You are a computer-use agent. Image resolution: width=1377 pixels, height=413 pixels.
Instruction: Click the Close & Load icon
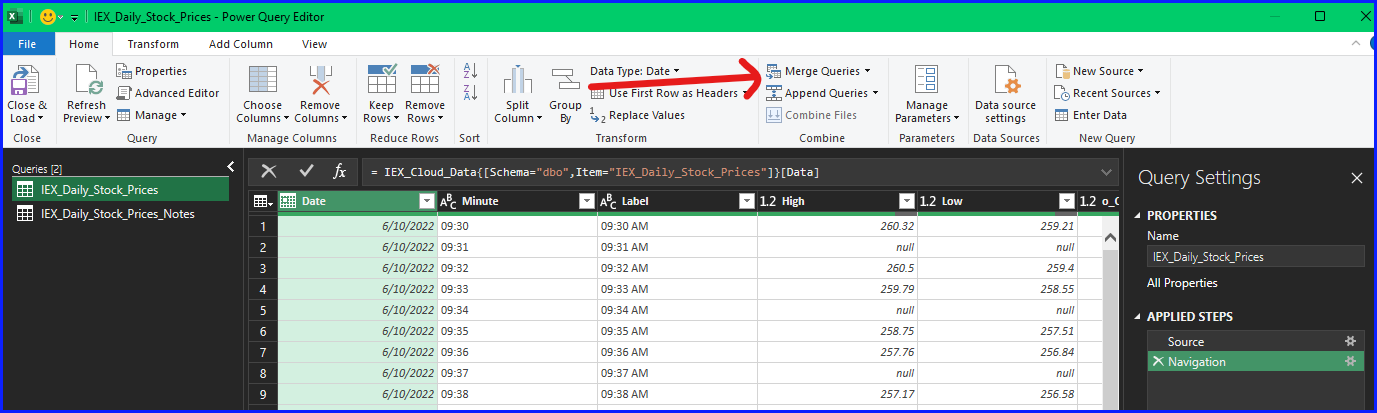[27, 81]
